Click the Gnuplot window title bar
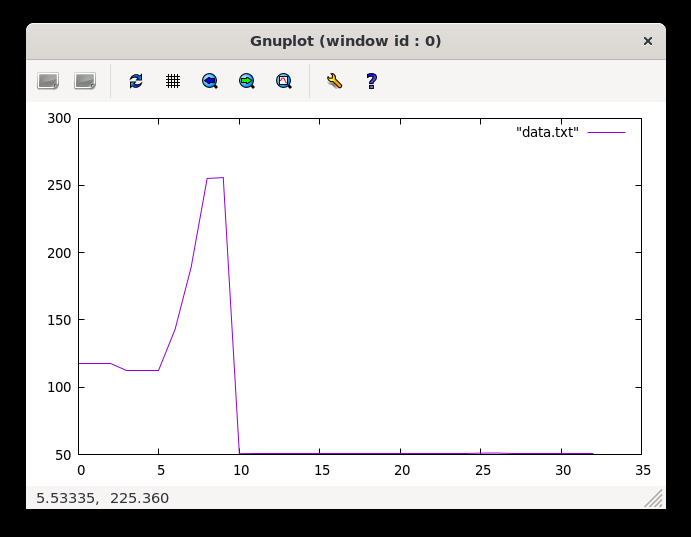 [345, 41]
